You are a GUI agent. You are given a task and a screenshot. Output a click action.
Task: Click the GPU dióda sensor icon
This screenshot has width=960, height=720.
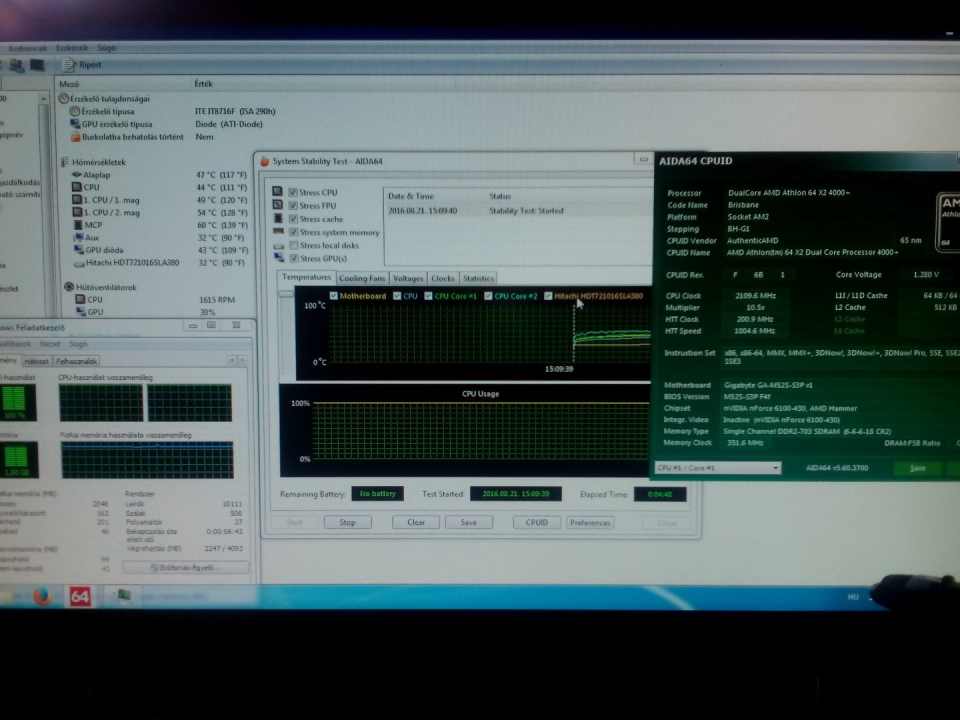point(79,250)
